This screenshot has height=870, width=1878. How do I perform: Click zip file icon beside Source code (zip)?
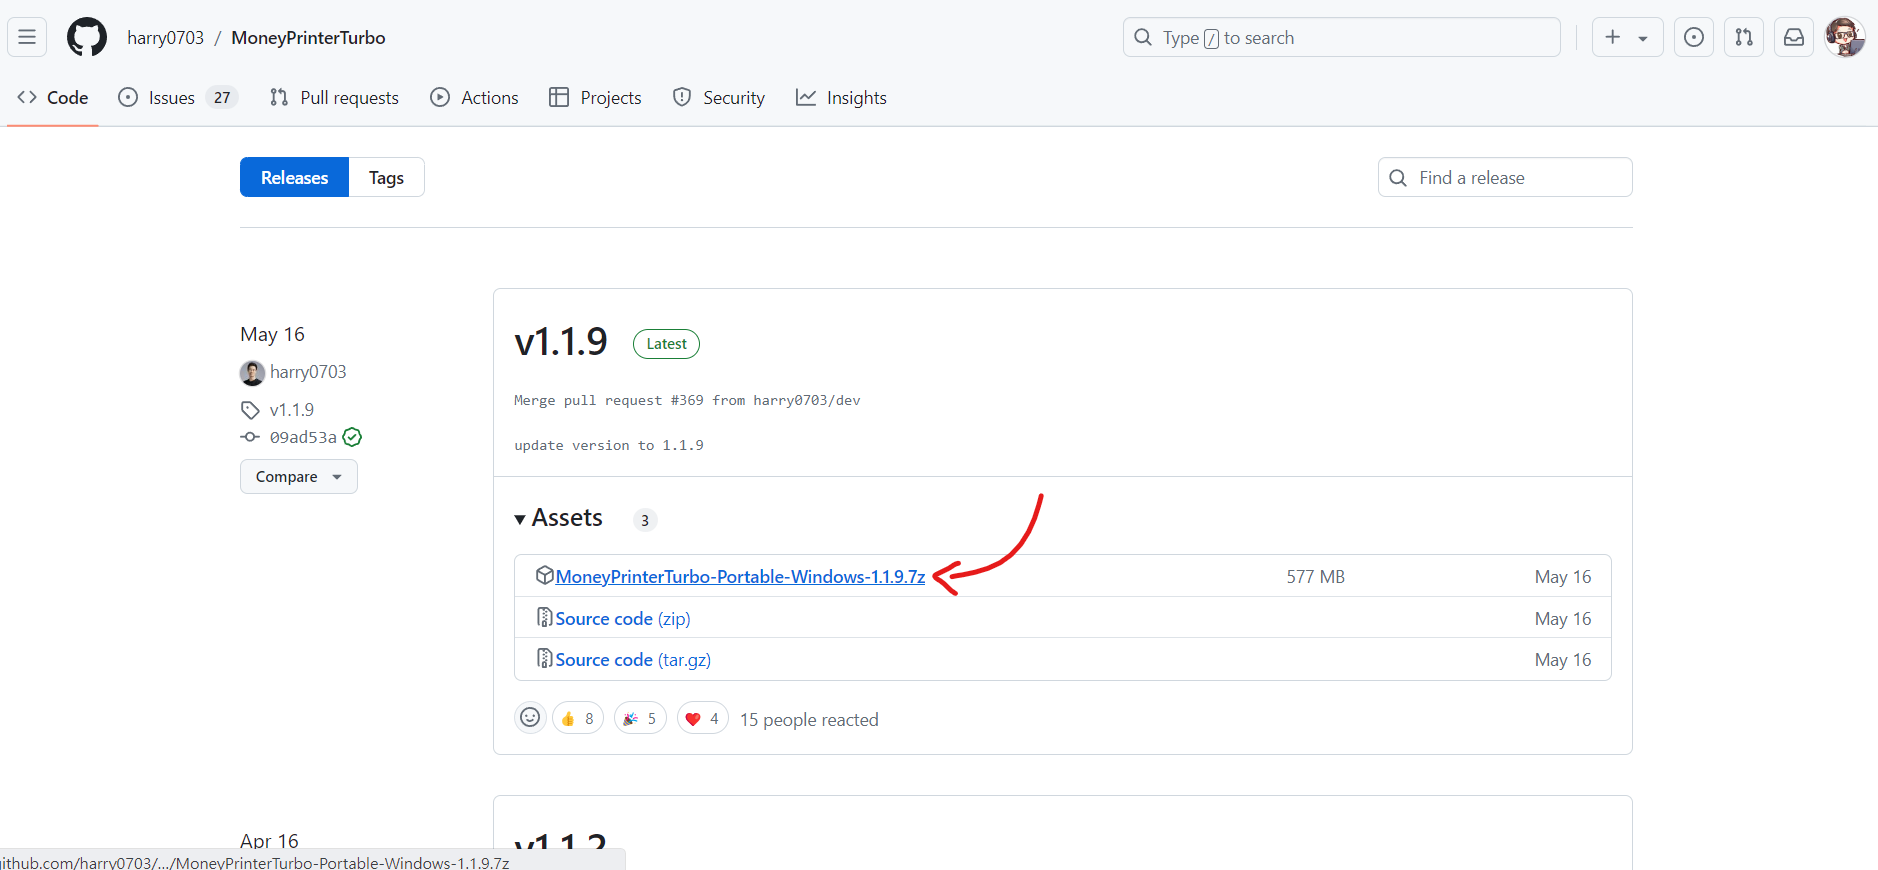click(x=545, y=617)
